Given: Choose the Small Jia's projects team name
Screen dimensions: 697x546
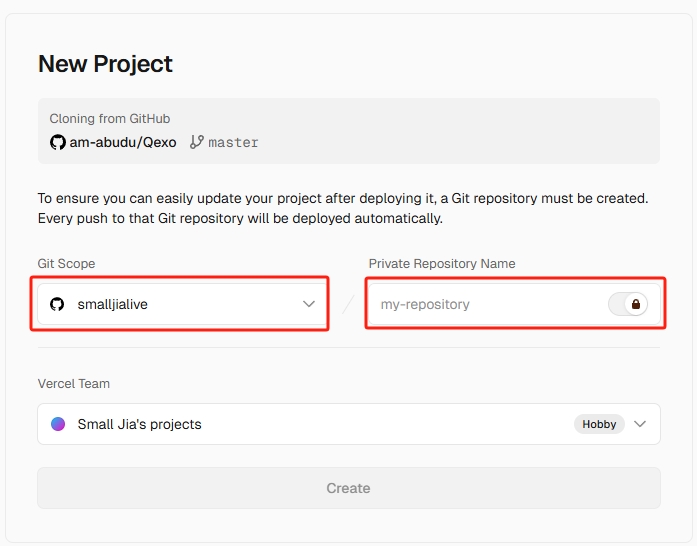Looking at the screenshot, I should click(x=139, y=424).
